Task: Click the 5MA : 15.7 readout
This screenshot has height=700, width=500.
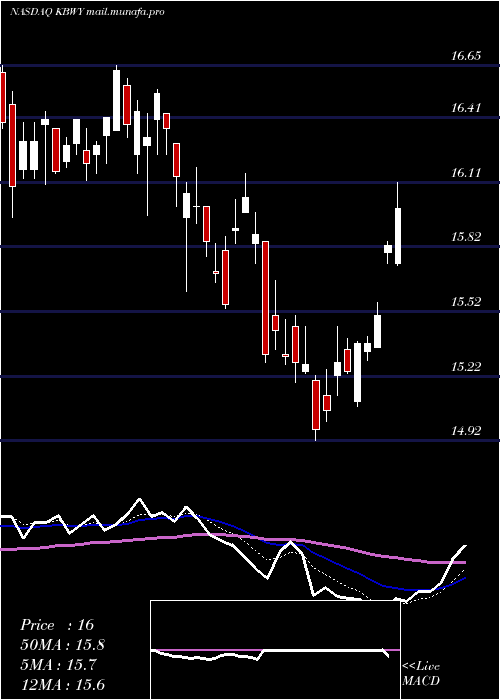Action: (x=58, y=665)
